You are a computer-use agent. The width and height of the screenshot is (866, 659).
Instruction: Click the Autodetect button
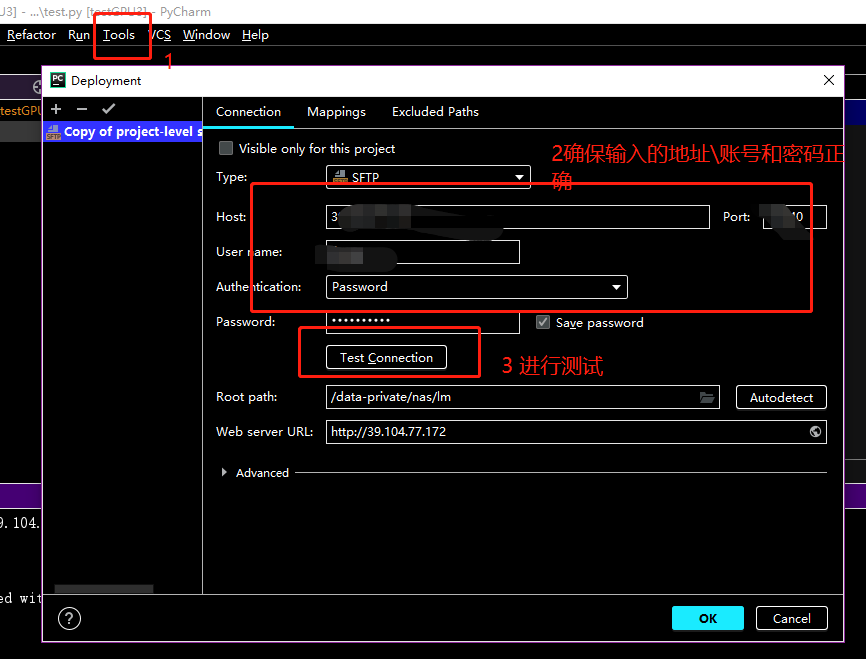pyautogui.click(x=781, y=397)
